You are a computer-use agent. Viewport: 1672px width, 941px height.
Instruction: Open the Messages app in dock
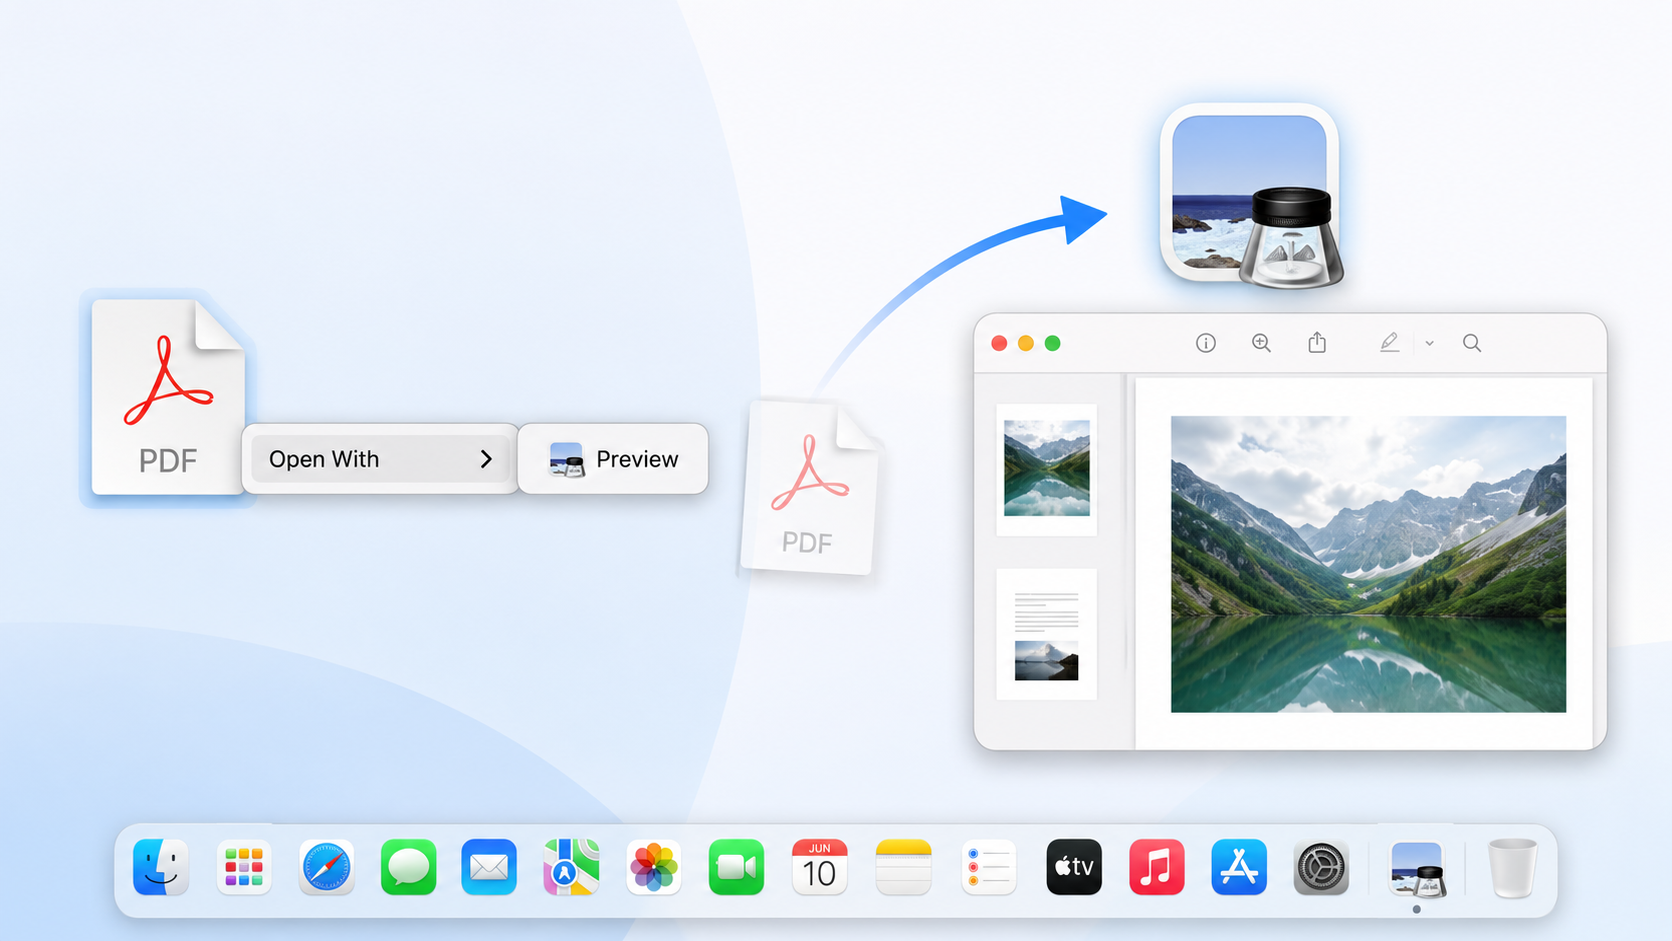pos(408,867)
